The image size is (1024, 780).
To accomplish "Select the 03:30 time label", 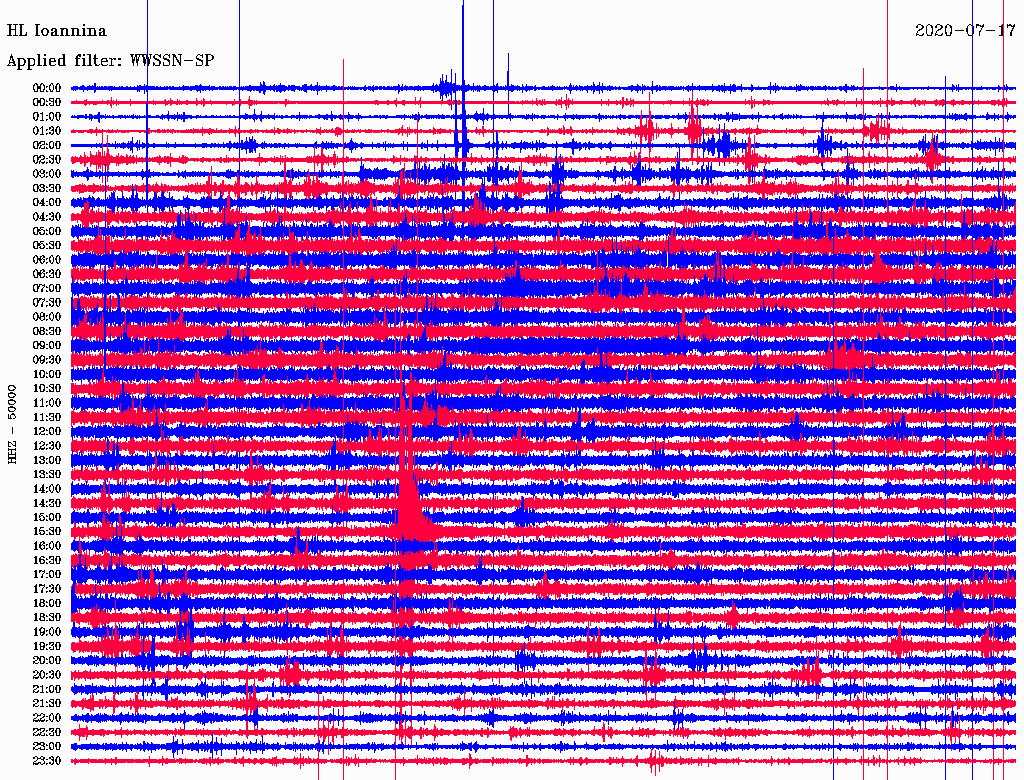I will pos(47,188).
